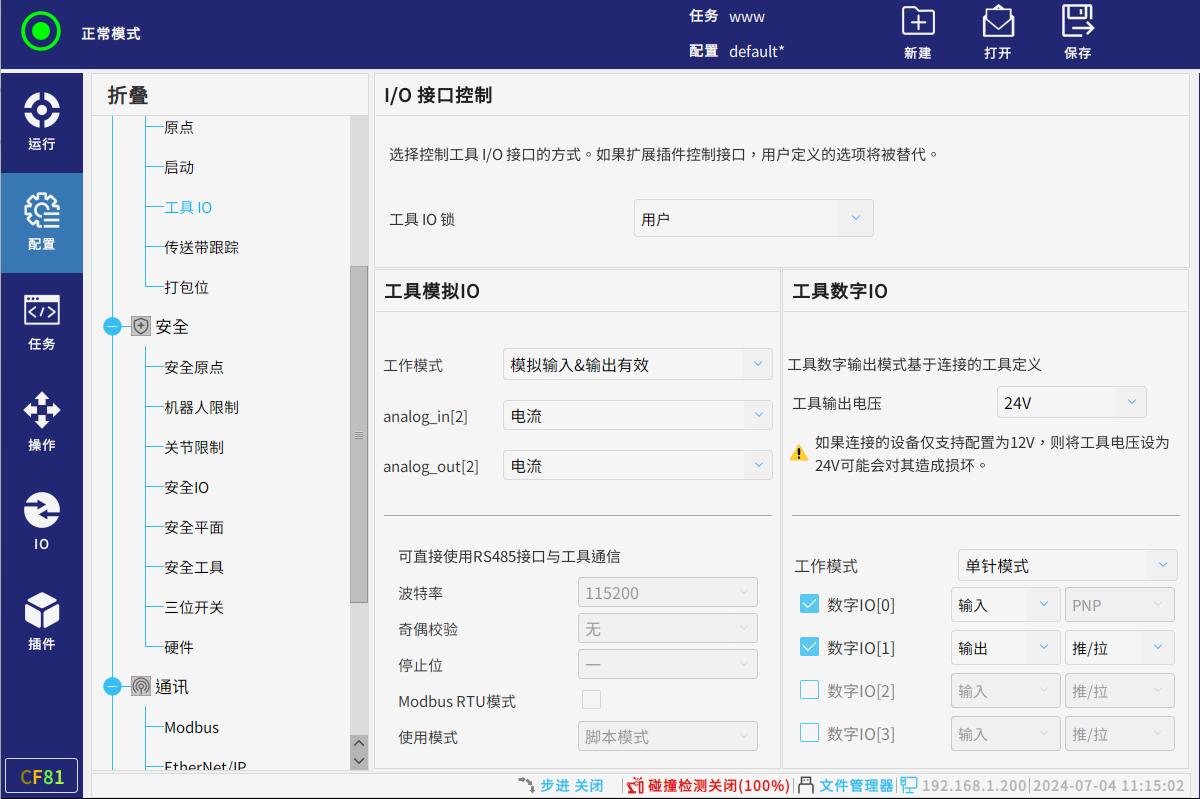Open the 工具 IO 锁 dropdown

(x=753, y=219)
